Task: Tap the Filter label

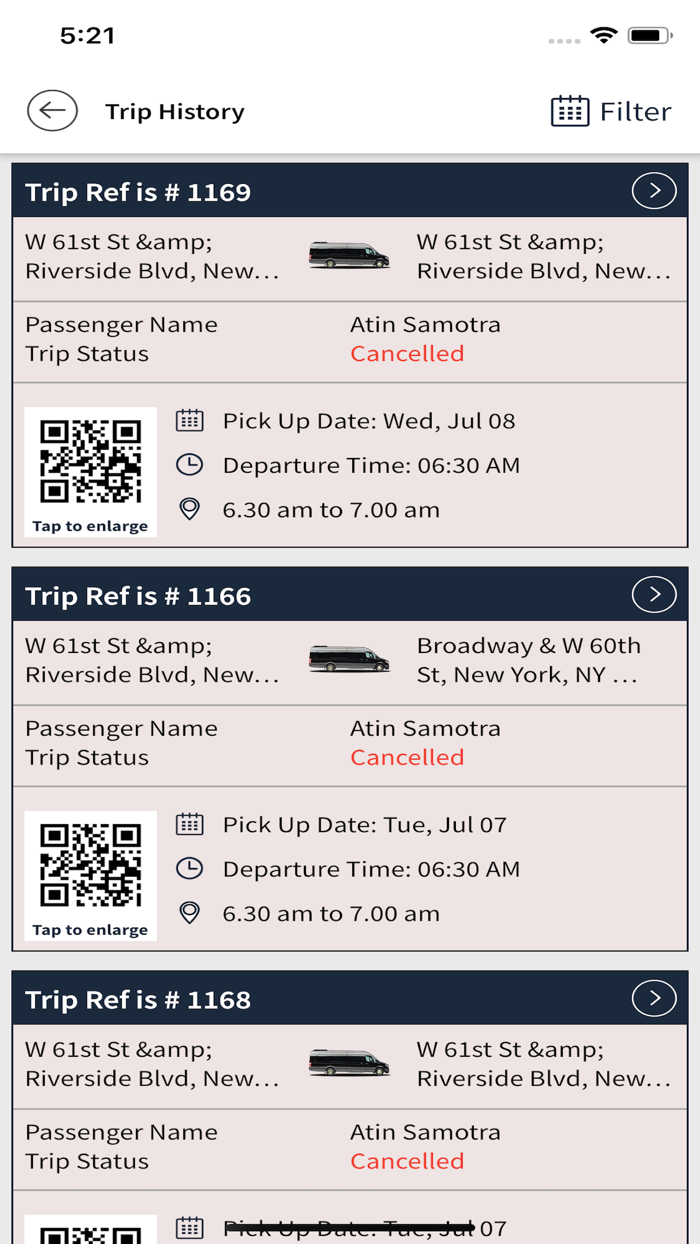Action: click(635, 111)
